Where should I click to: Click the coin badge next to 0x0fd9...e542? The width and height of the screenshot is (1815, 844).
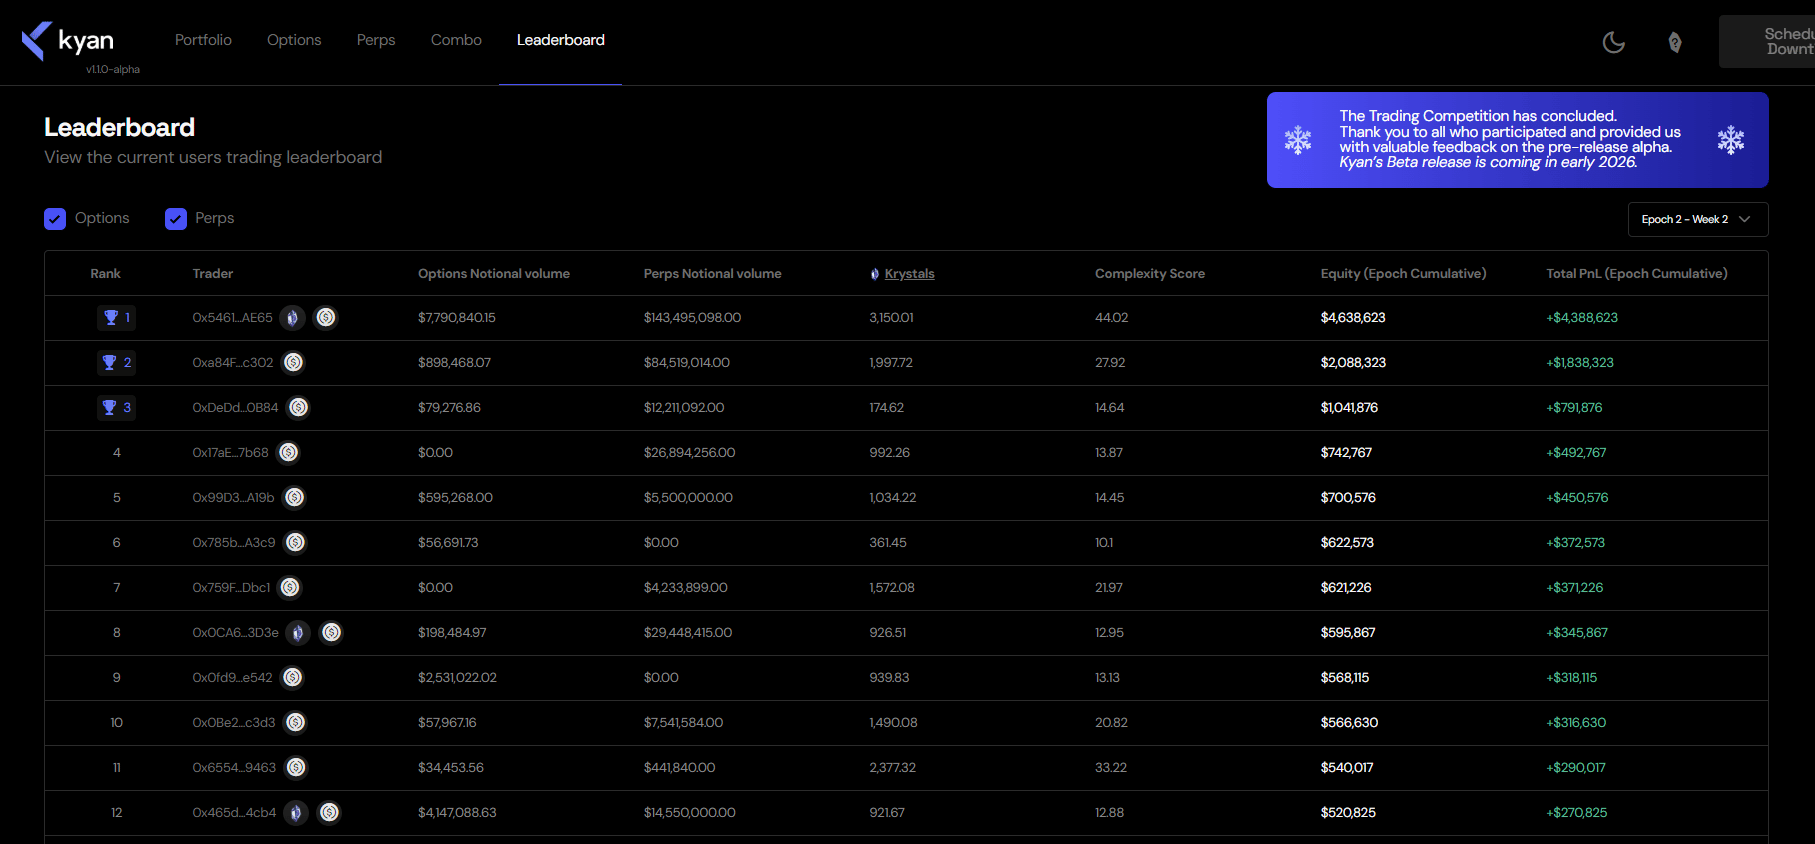[x=292, y=678]
